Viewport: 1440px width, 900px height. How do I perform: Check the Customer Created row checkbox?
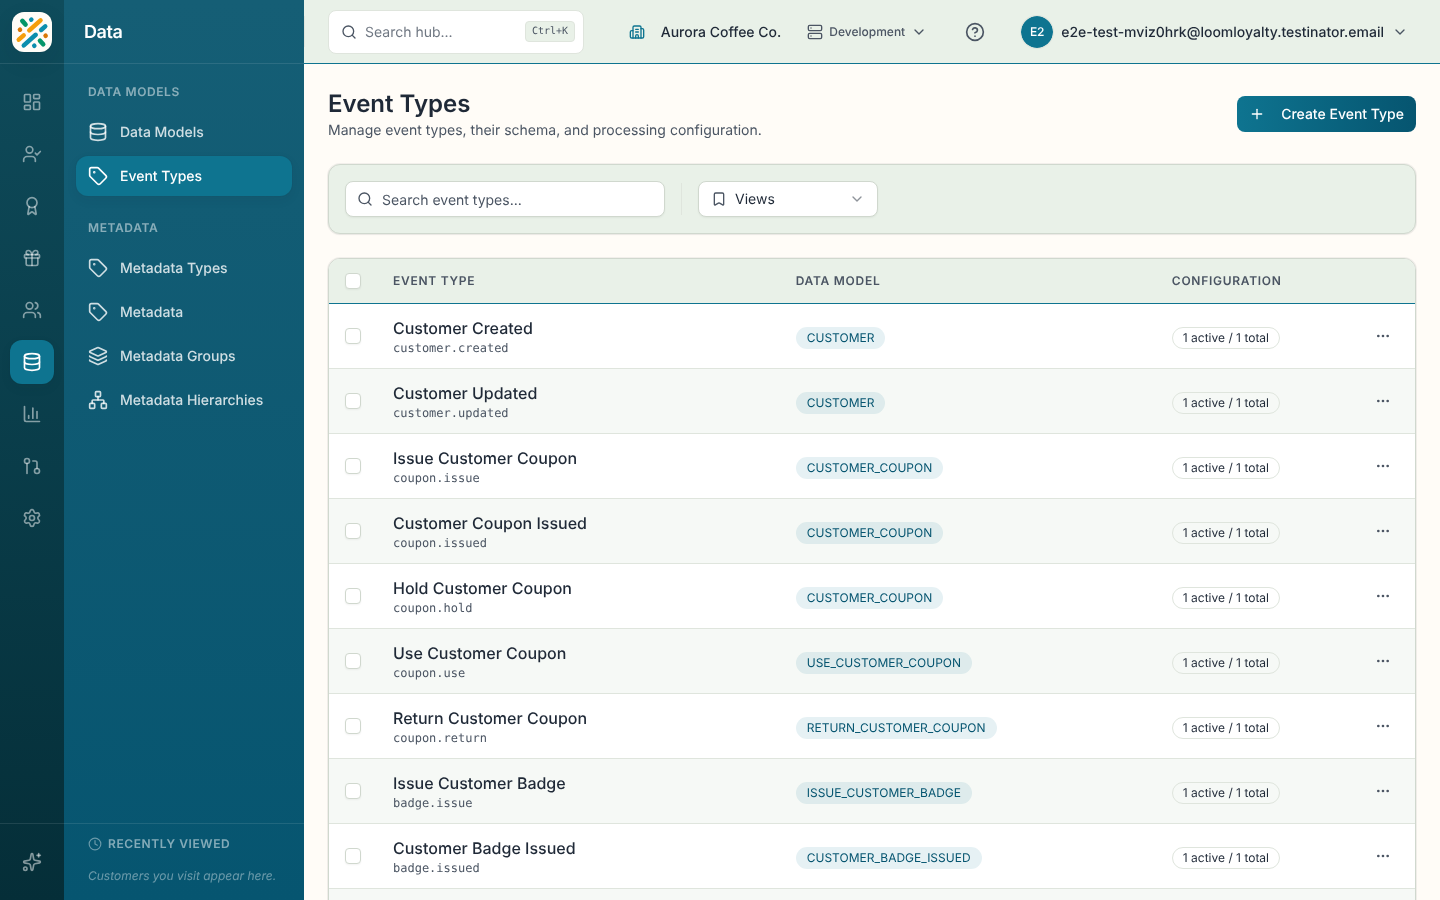click(353, 336)
